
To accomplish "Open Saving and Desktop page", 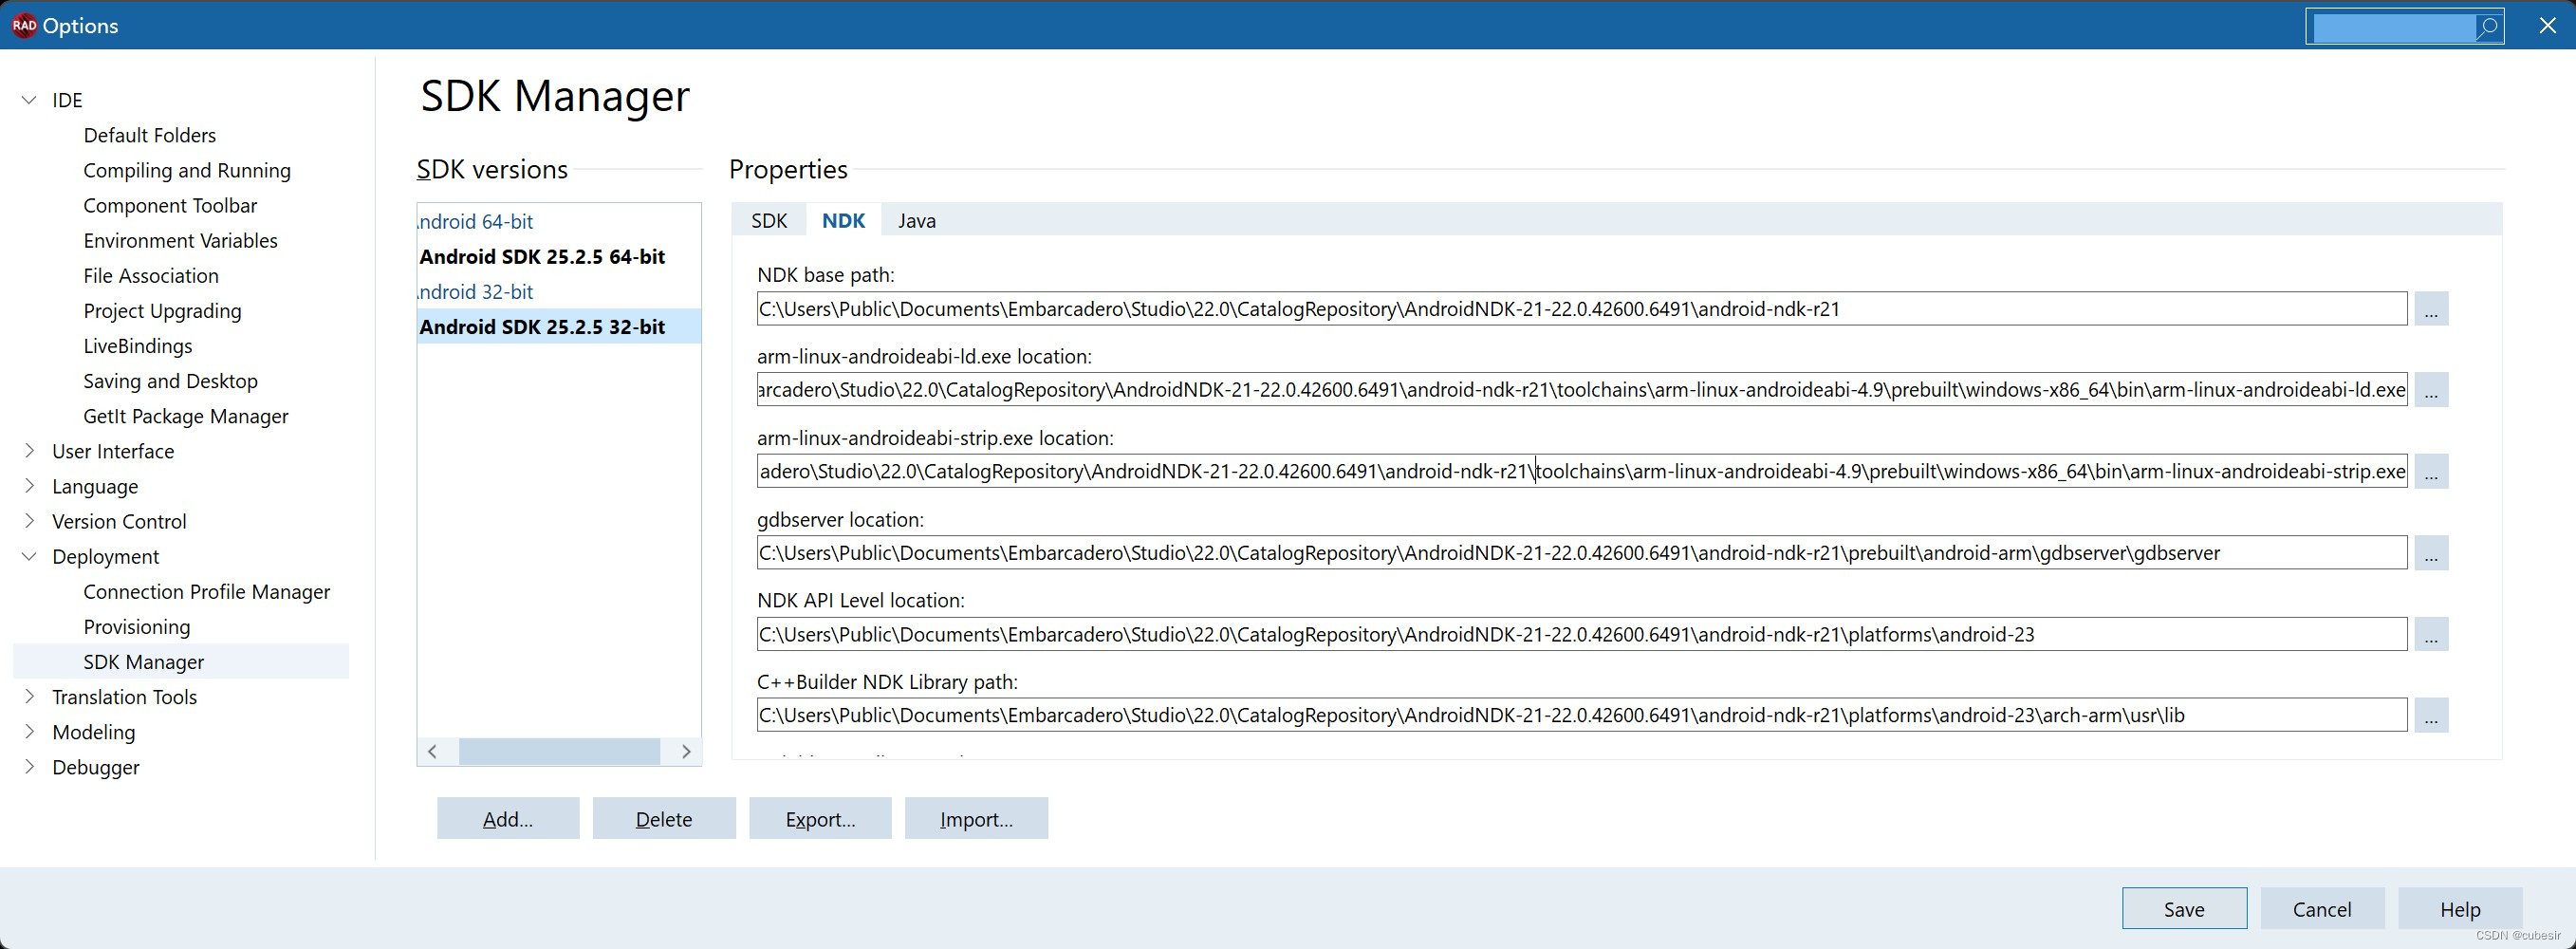I will click(x=170, y=381).
